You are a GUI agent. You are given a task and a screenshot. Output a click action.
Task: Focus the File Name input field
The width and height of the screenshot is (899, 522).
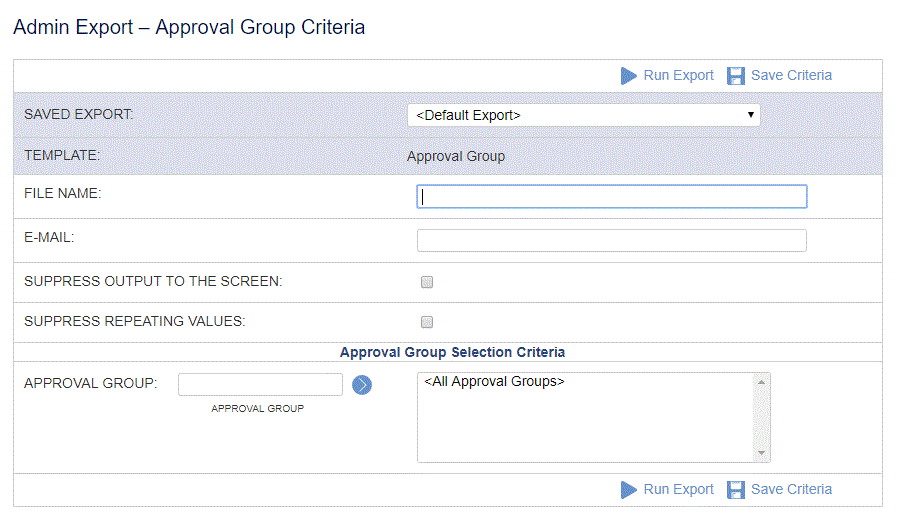tap(612, 197)
